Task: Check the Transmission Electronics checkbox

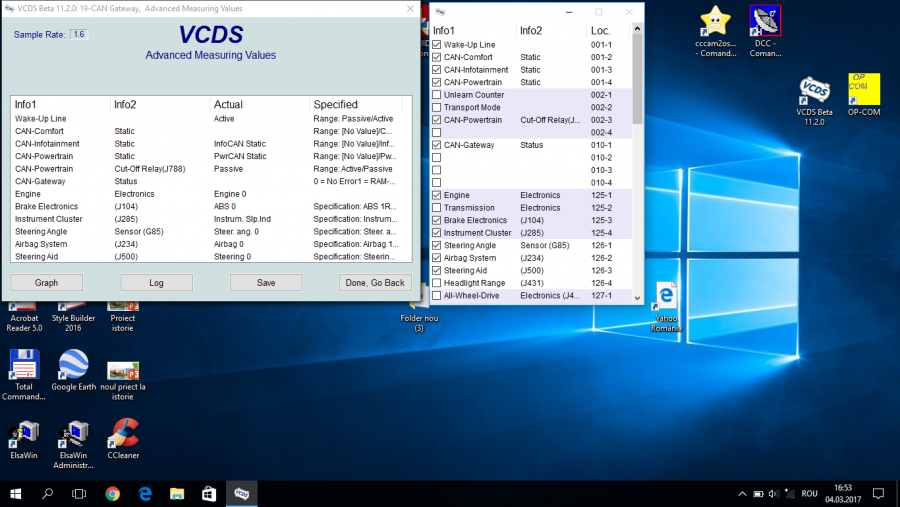Action: 436,208
